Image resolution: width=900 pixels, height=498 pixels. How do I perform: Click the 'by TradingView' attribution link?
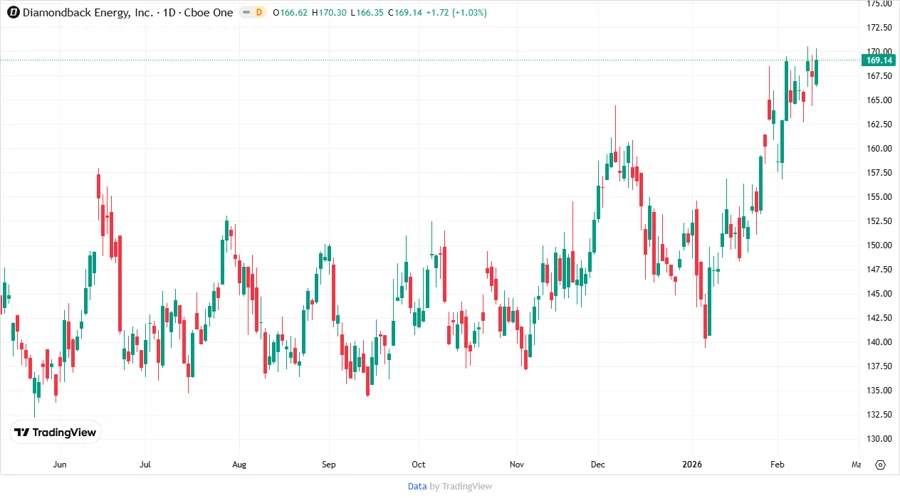pyautogui.click(x=461, y=486)
